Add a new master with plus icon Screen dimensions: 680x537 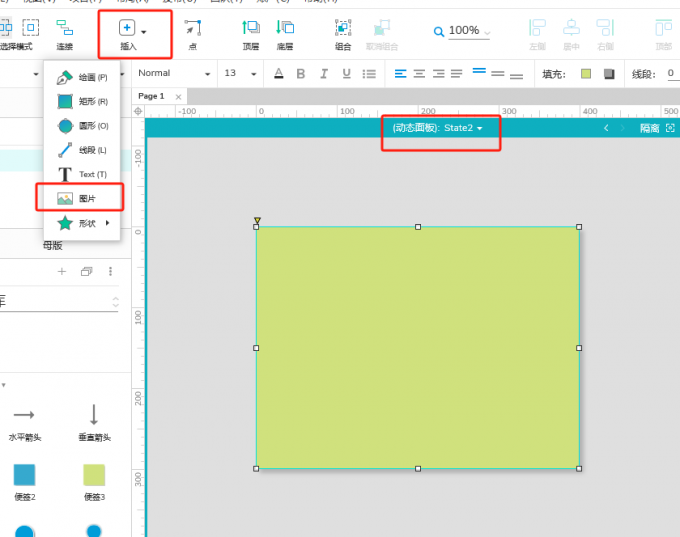click(x=62, y=272)
